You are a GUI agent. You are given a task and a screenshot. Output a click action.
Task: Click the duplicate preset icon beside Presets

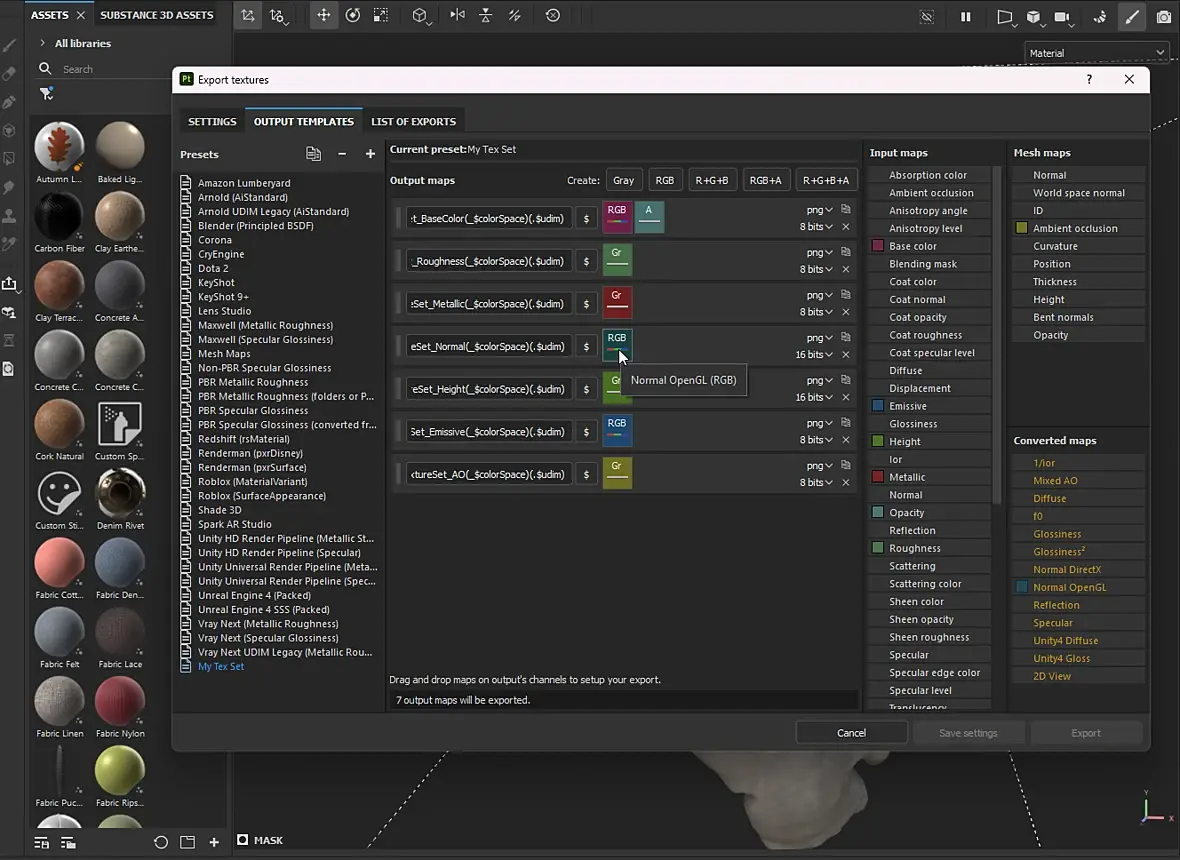tap(313, 154)
